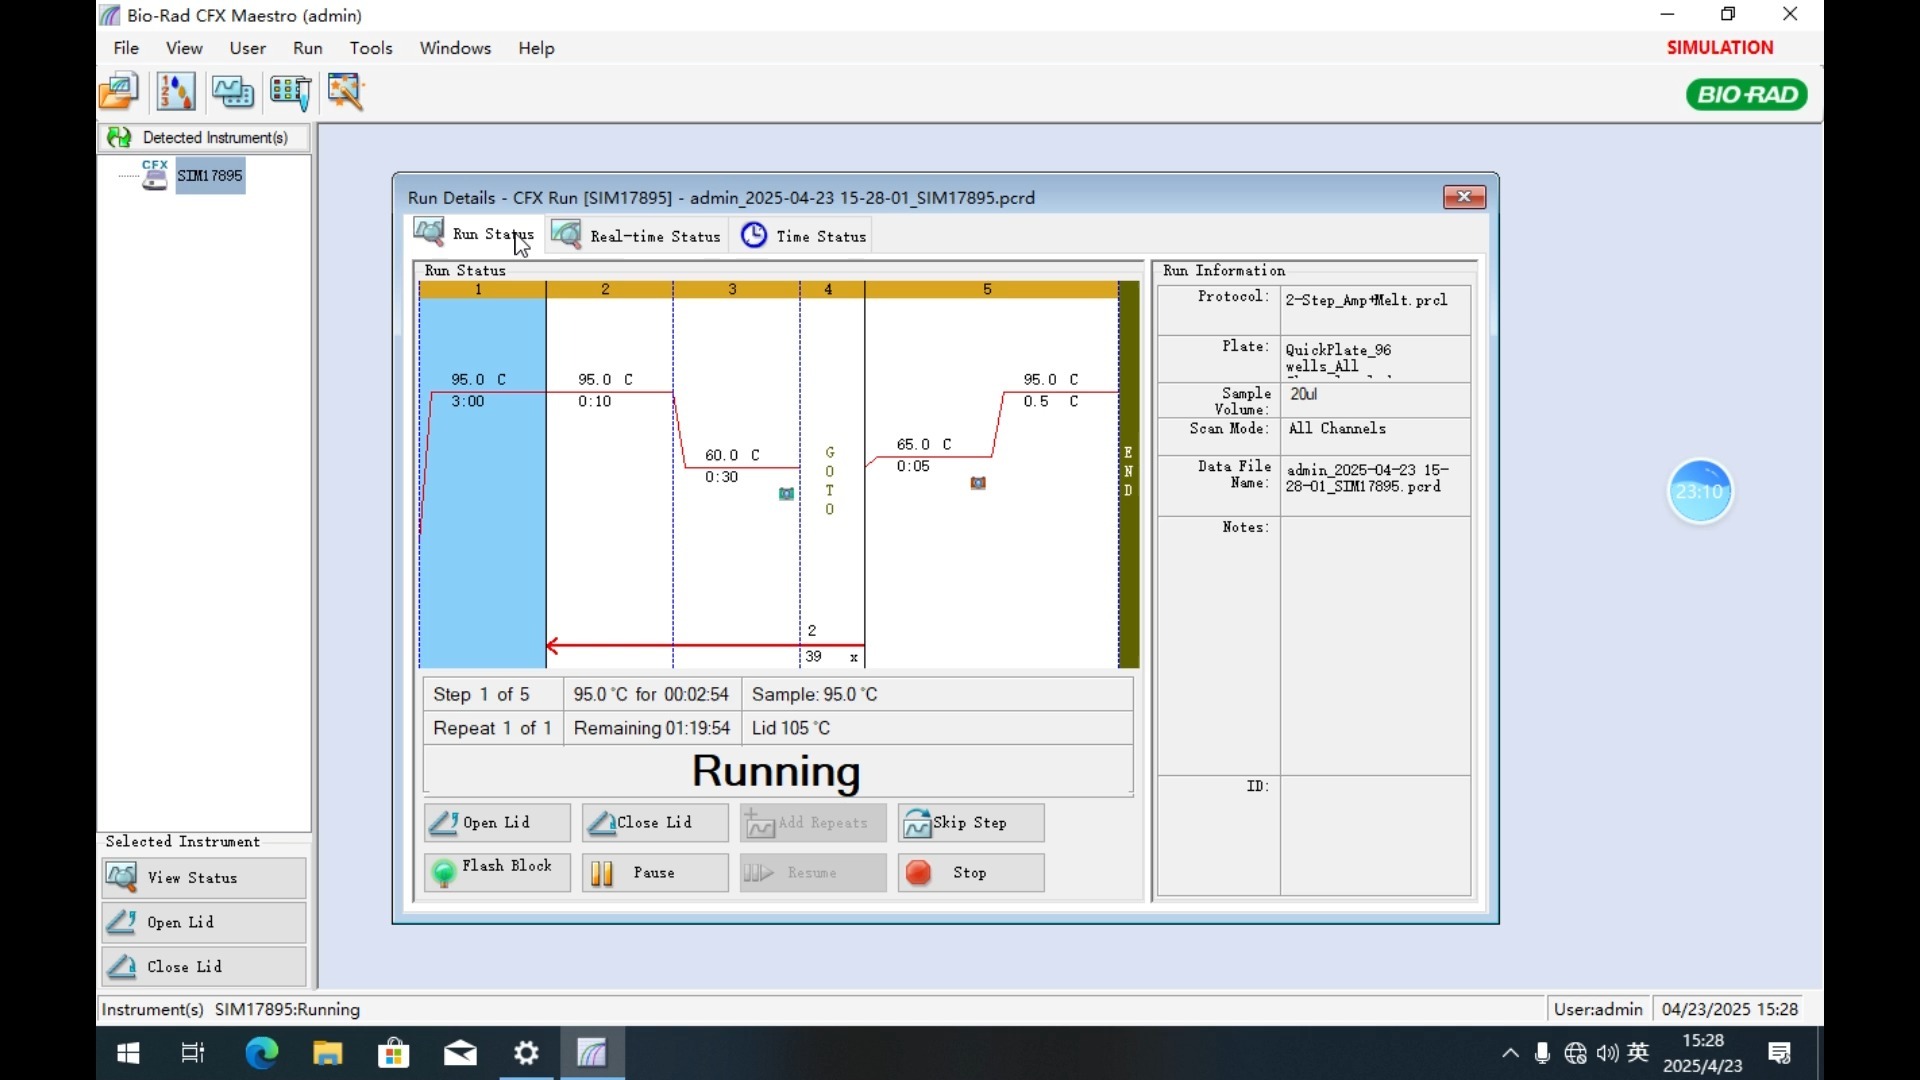Click the Lid 105 °C status cell
Image resolution: width=1920 pixels, height=1080 pixels.
pos(937,728)
